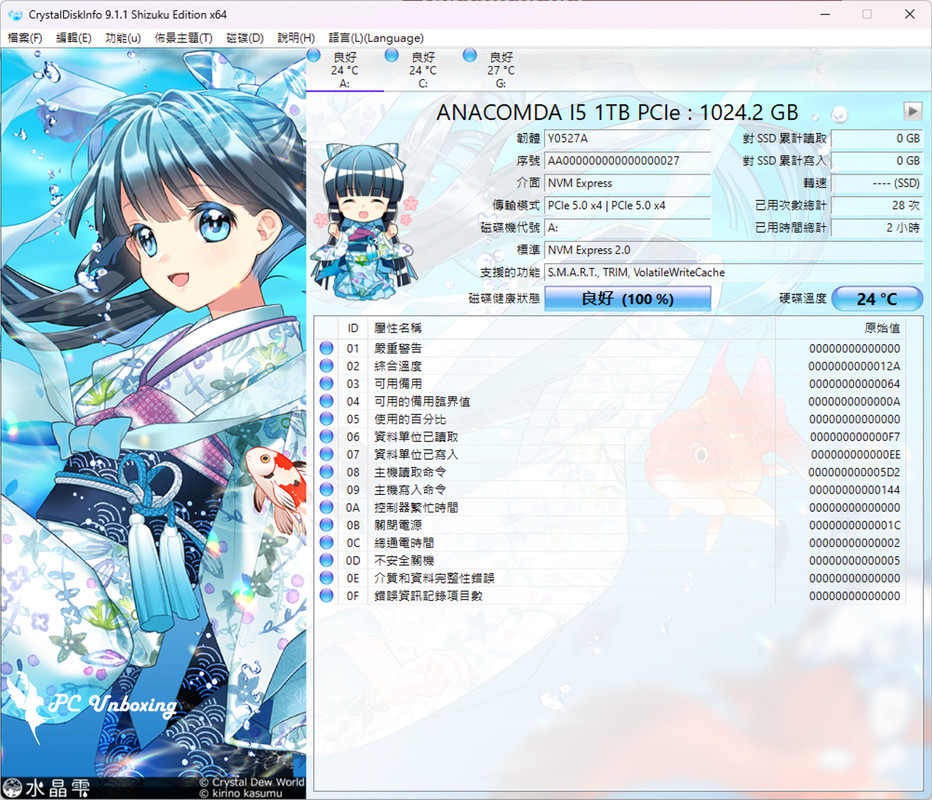The width and height of the screenshot is (932, 800).
Task: Open the 佈景主題(T) menu
Action: (x=184, y=38)
